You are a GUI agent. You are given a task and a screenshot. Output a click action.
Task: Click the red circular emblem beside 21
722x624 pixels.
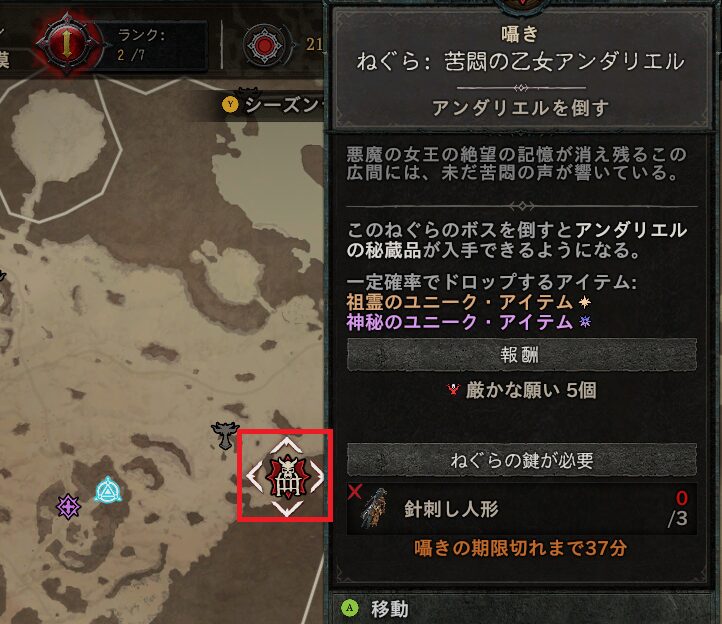[x=264, y=45]
